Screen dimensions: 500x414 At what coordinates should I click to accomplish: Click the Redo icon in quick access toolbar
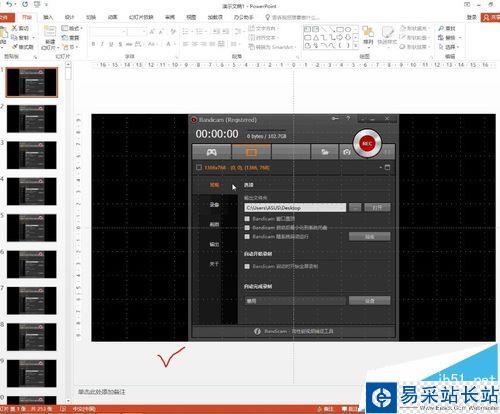[x=25, y=4]
